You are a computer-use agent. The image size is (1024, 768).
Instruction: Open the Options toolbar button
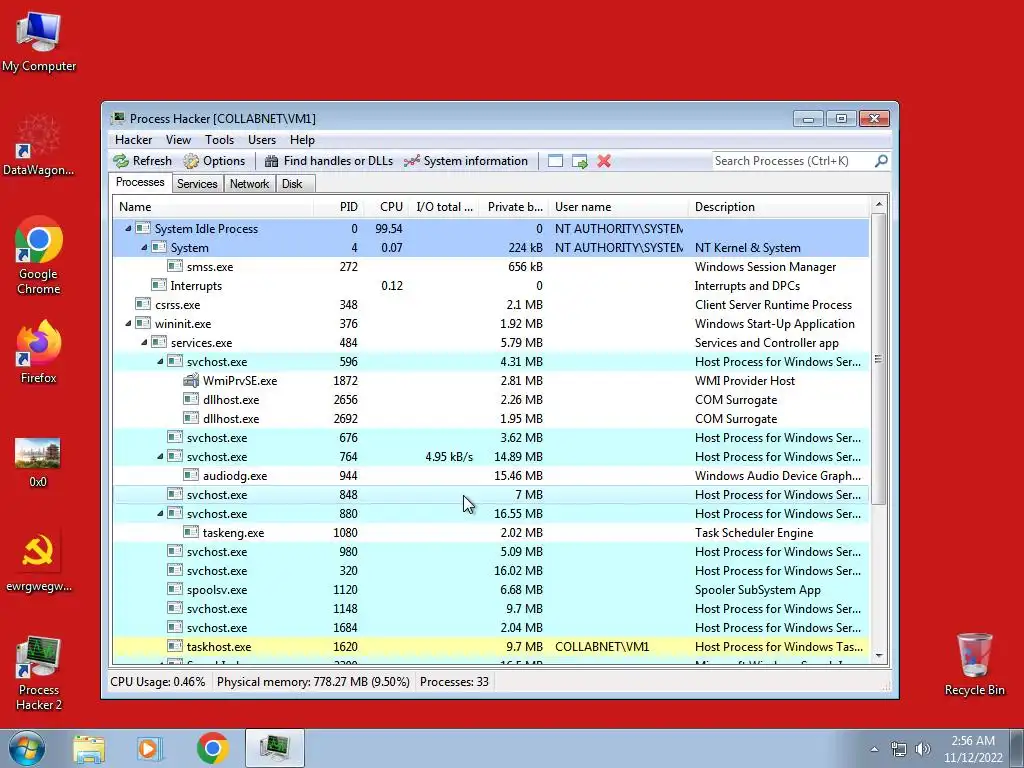(214, 161)
